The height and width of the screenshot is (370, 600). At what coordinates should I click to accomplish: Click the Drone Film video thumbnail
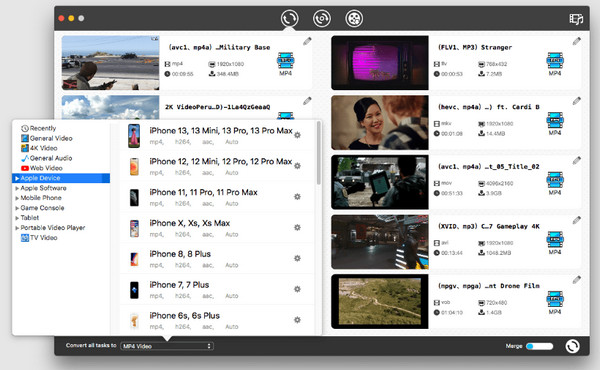[x=380, y=302]
